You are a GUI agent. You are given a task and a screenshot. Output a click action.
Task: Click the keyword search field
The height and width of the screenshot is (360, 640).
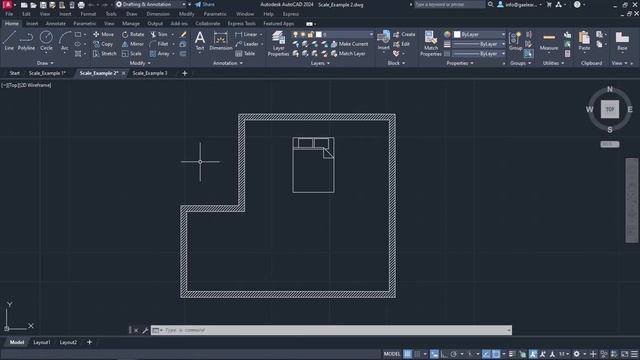click(x=450, y=4)
